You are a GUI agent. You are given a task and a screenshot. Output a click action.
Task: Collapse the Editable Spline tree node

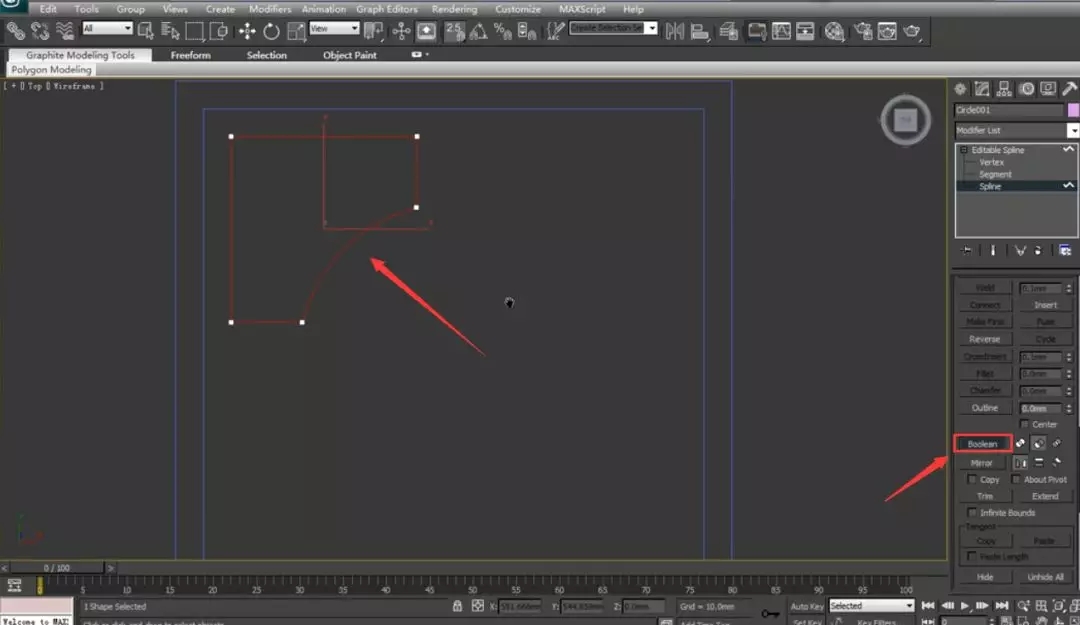coord(964,150)
